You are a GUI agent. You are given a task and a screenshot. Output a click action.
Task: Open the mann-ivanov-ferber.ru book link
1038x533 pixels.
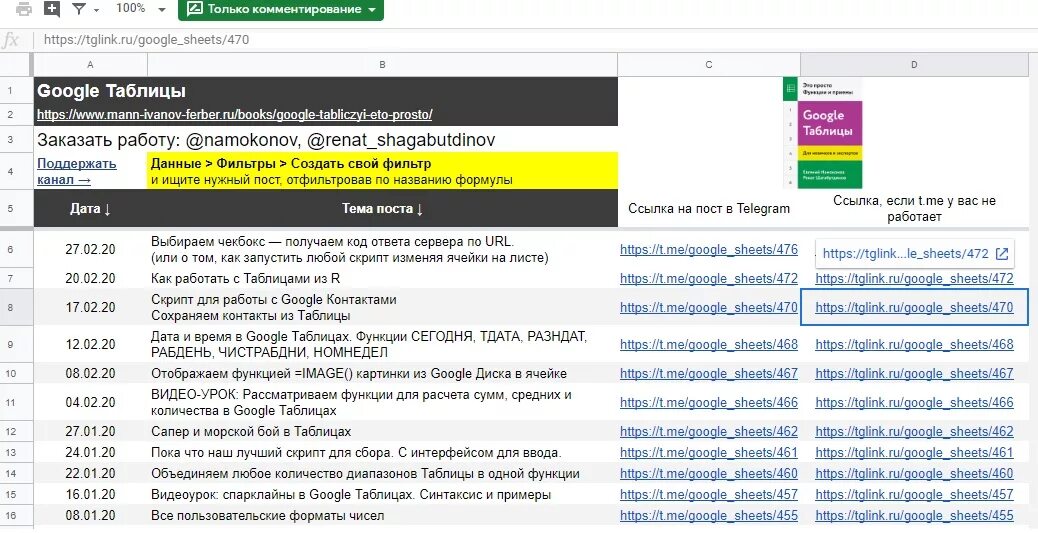pyautogui.click(x=234, y=115)
